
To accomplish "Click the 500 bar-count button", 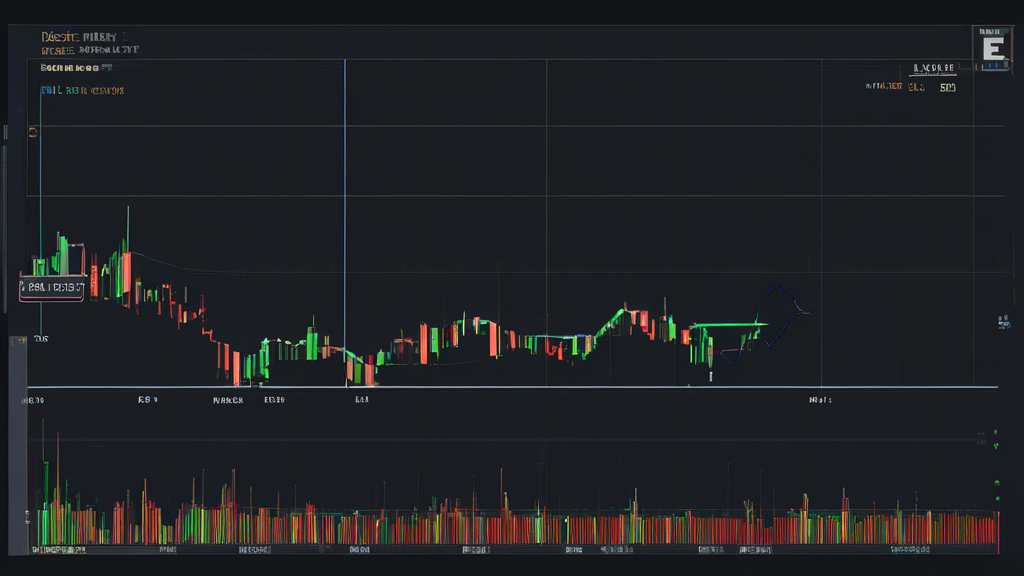I will click(948, 86).
